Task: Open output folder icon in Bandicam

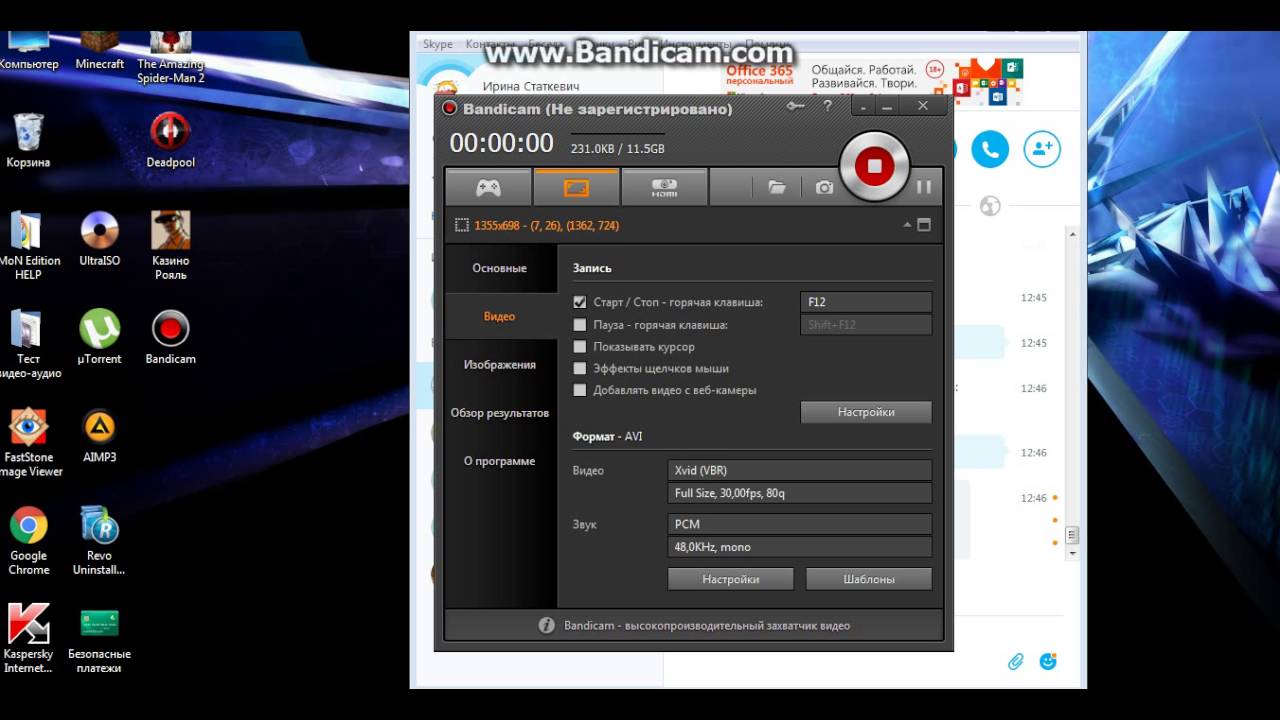Action: click(x=777, y=187)
